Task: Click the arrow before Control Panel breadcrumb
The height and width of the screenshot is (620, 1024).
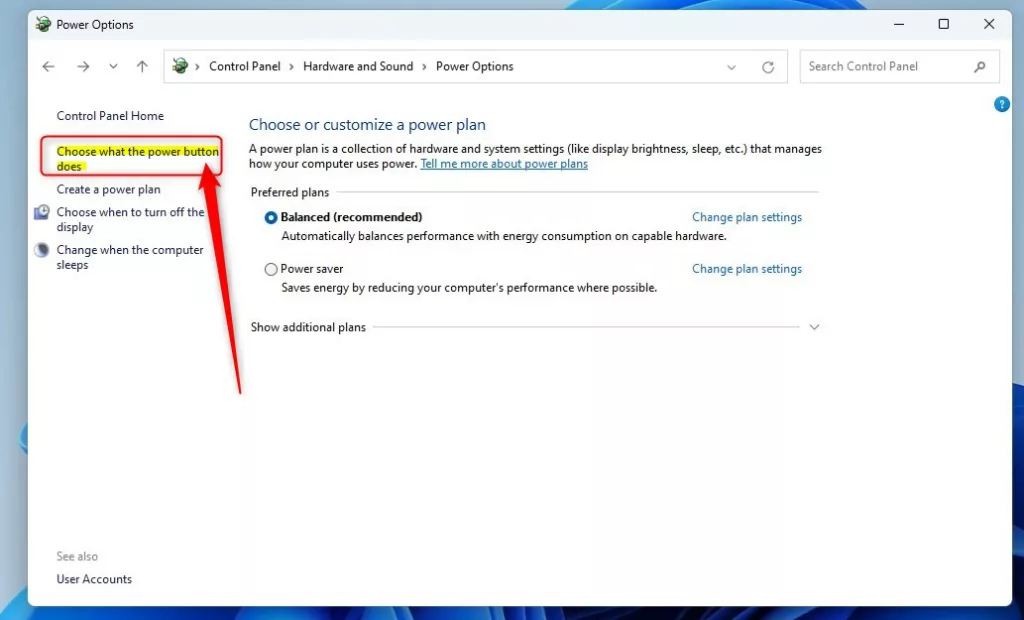Action: click(x=197, y=67)
